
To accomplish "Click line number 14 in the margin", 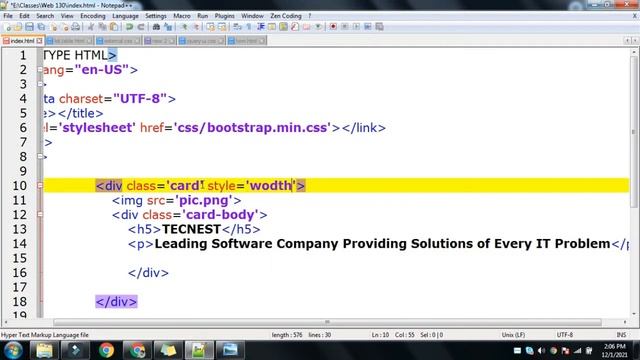I will tap(20, 244).
